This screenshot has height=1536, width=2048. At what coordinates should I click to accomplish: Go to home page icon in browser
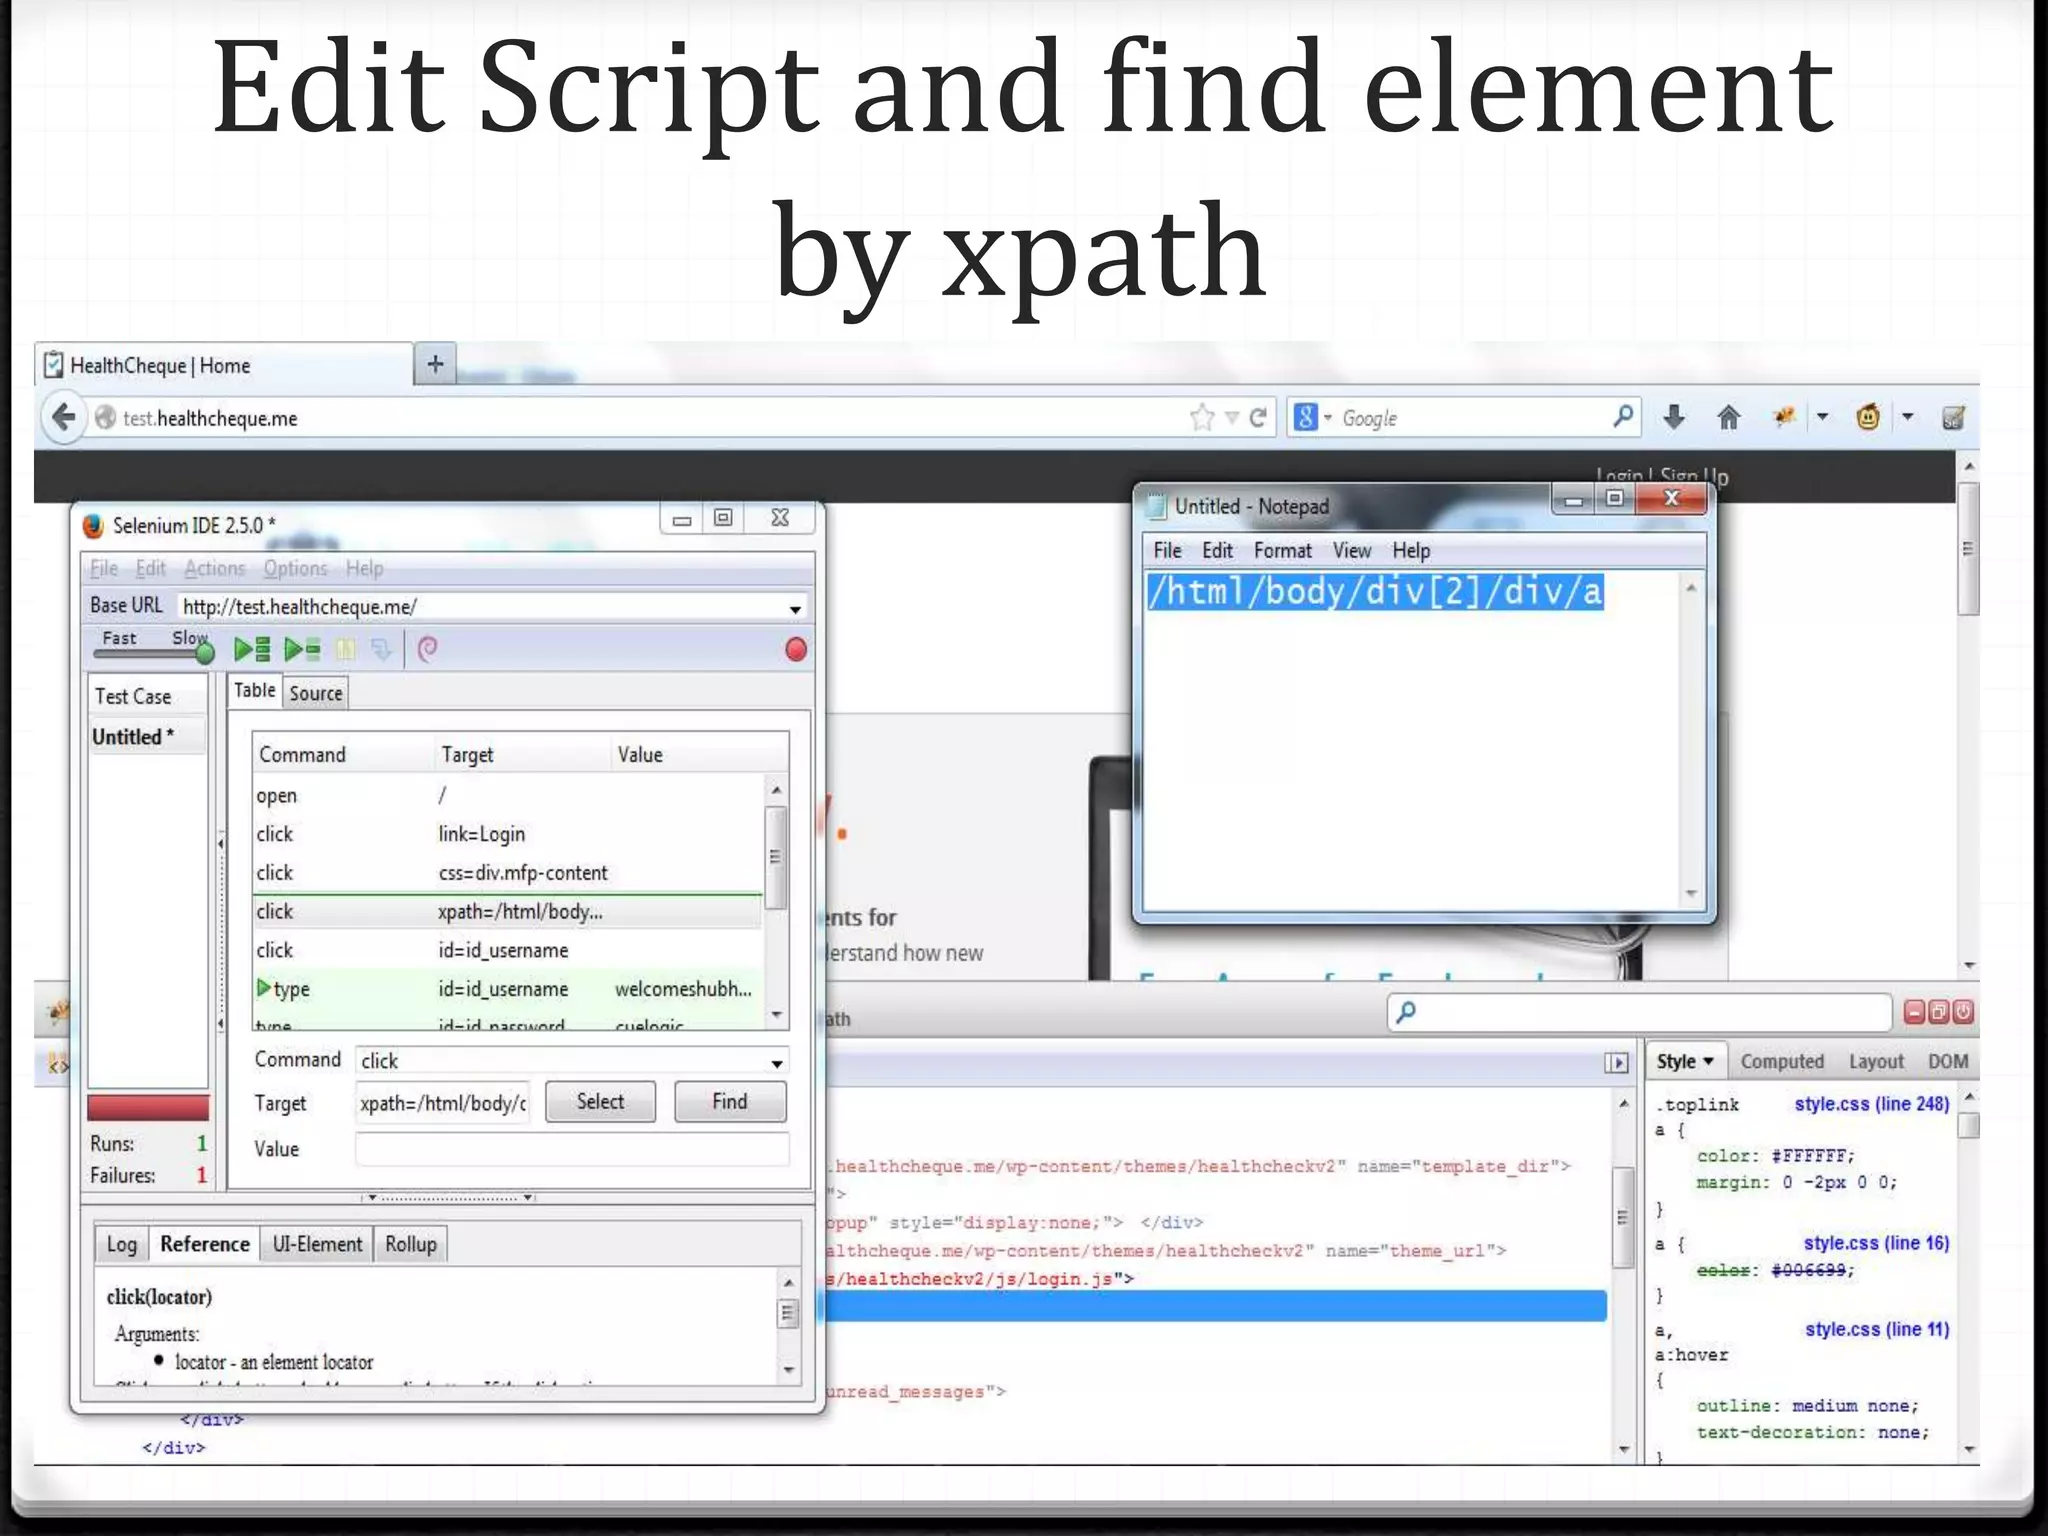click(x=1729, y=417)
